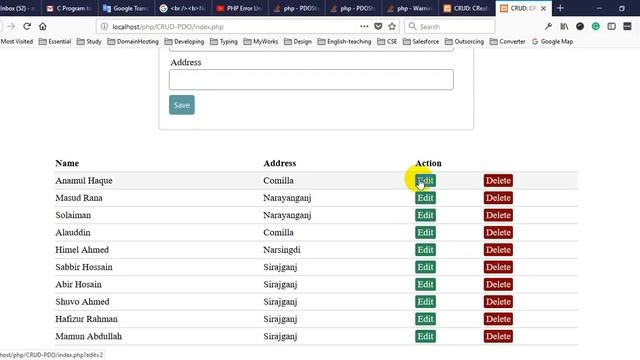The image size is (640, 360).
Task: Open Most Visited bookmarks
Action: pos(16,42)
